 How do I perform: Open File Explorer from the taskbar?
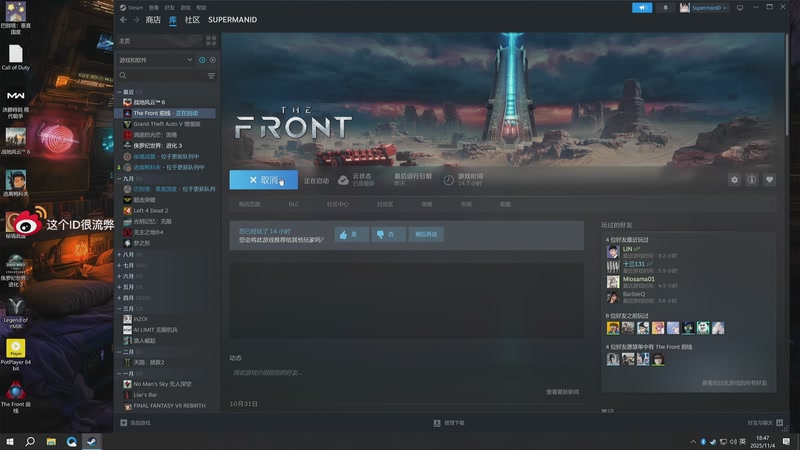pyautogui.click(x=51, y=441)
